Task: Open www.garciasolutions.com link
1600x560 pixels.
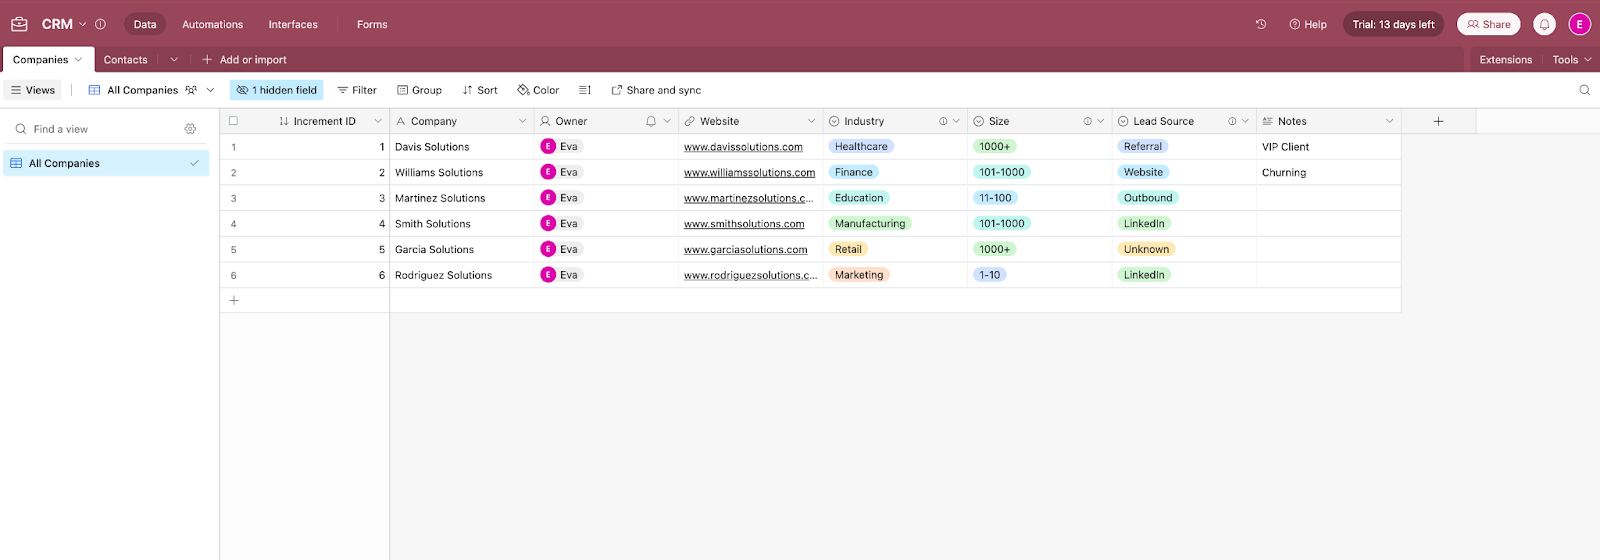Action: tap(745, 250)
